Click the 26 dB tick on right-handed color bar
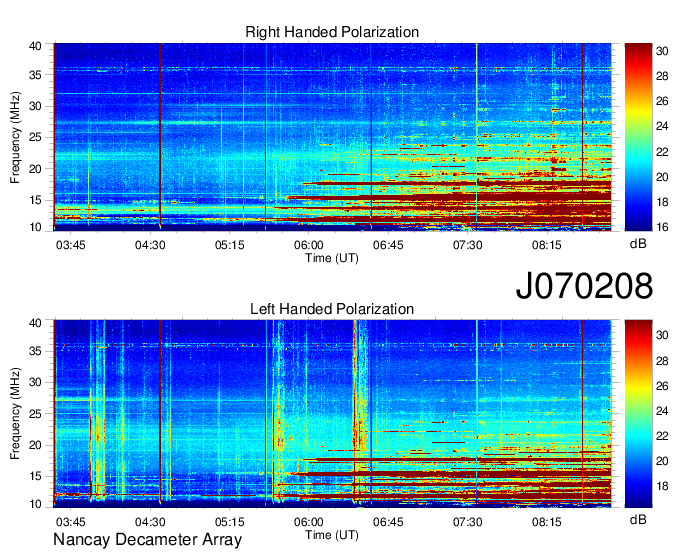This screenshot has height=552, width=680. [x=662, y=101]
